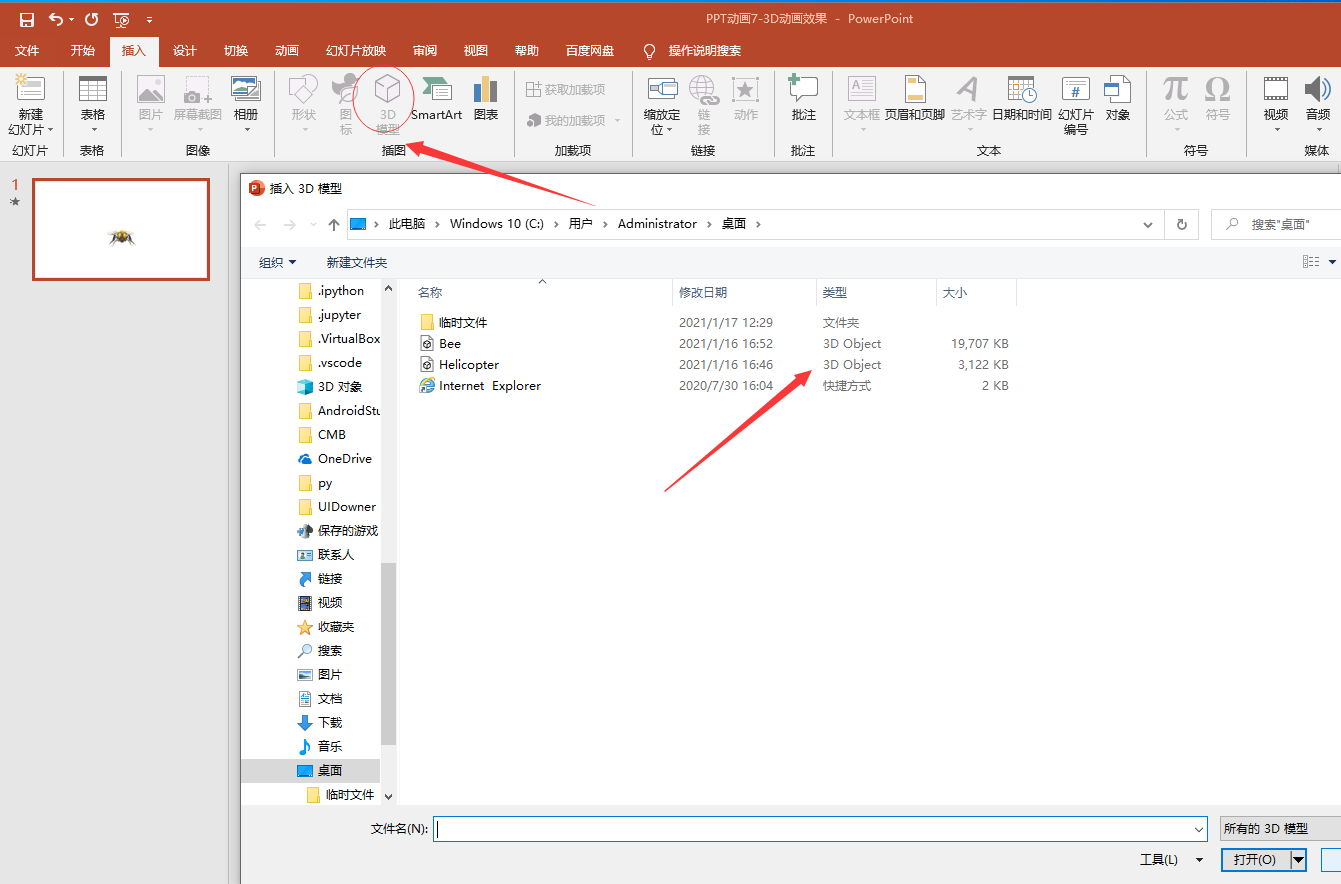Undo last action in quick access toolbar
1341x884 pixels.
(55, 19)
